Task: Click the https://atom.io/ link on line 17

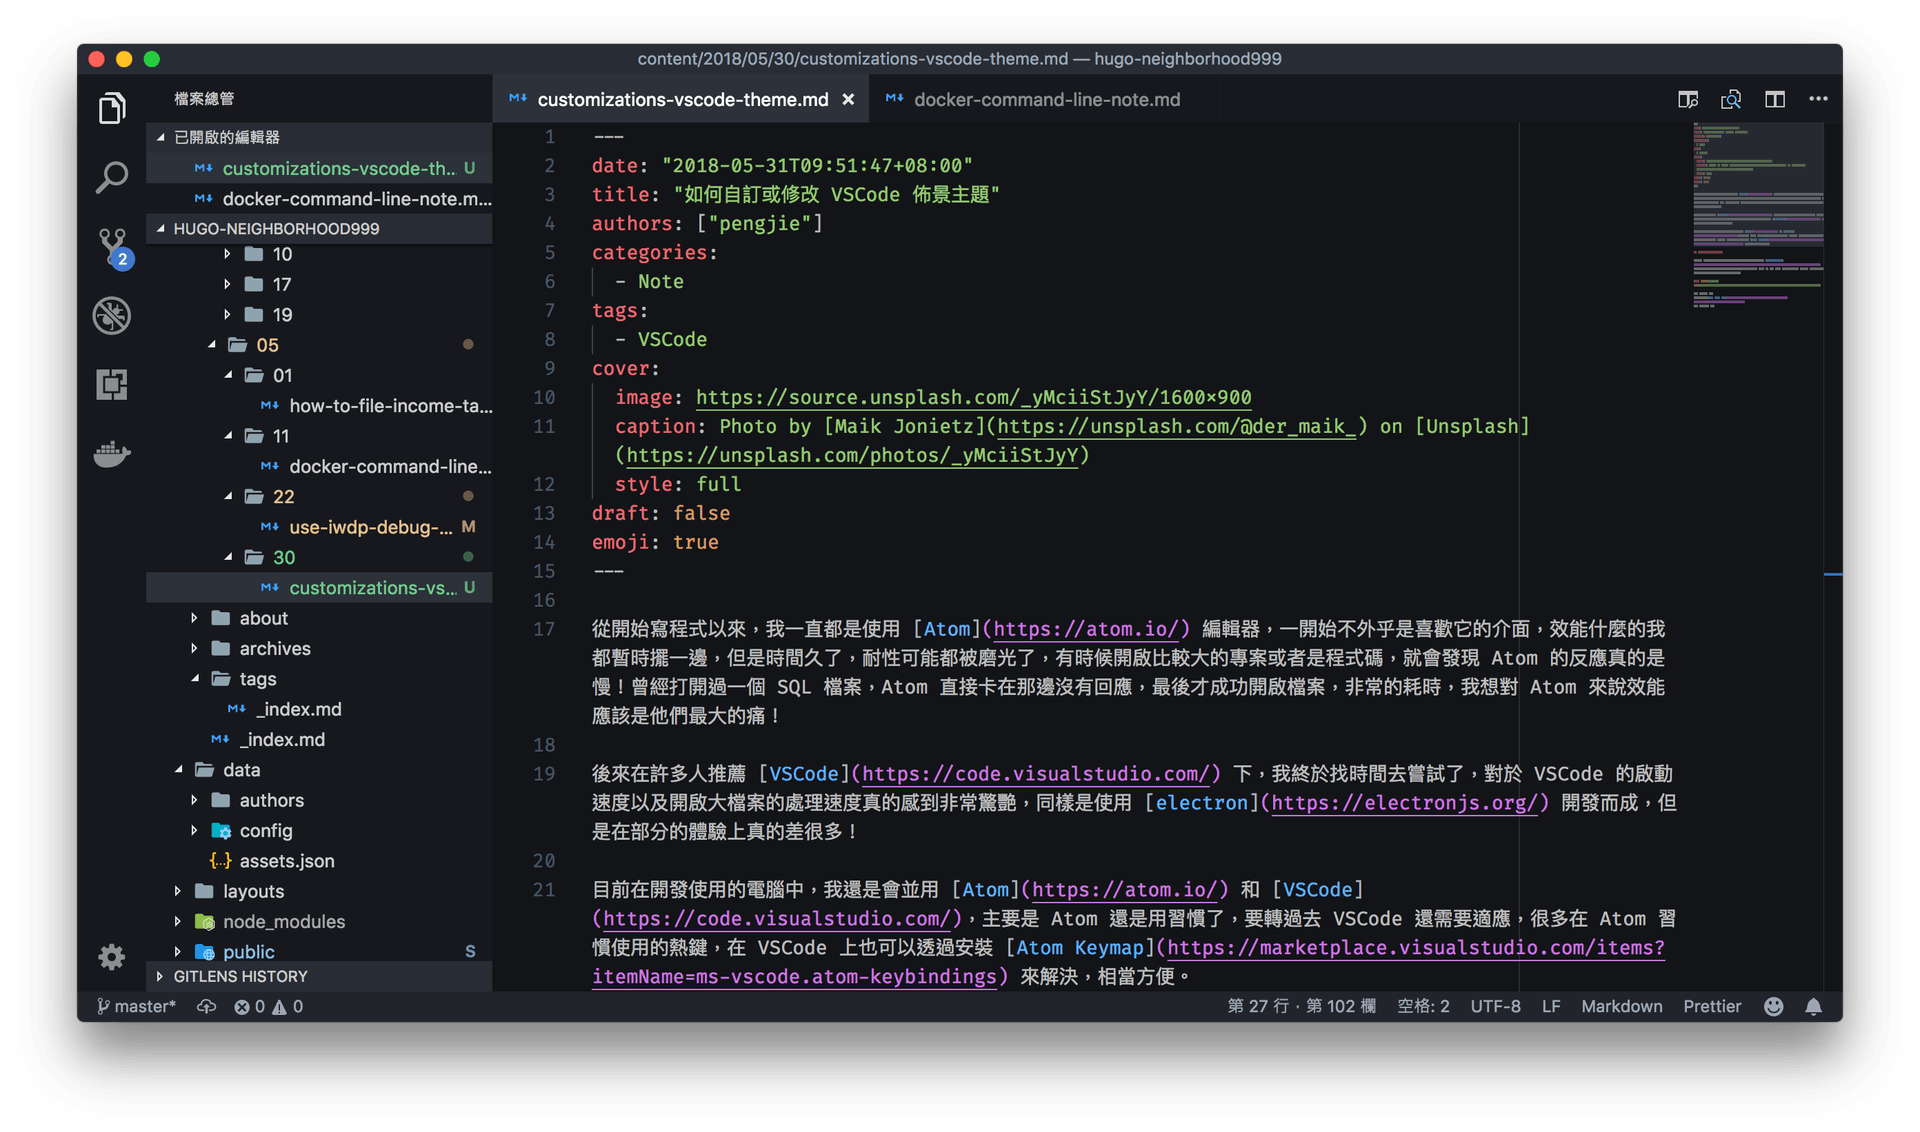Action: click(1086, 629)
